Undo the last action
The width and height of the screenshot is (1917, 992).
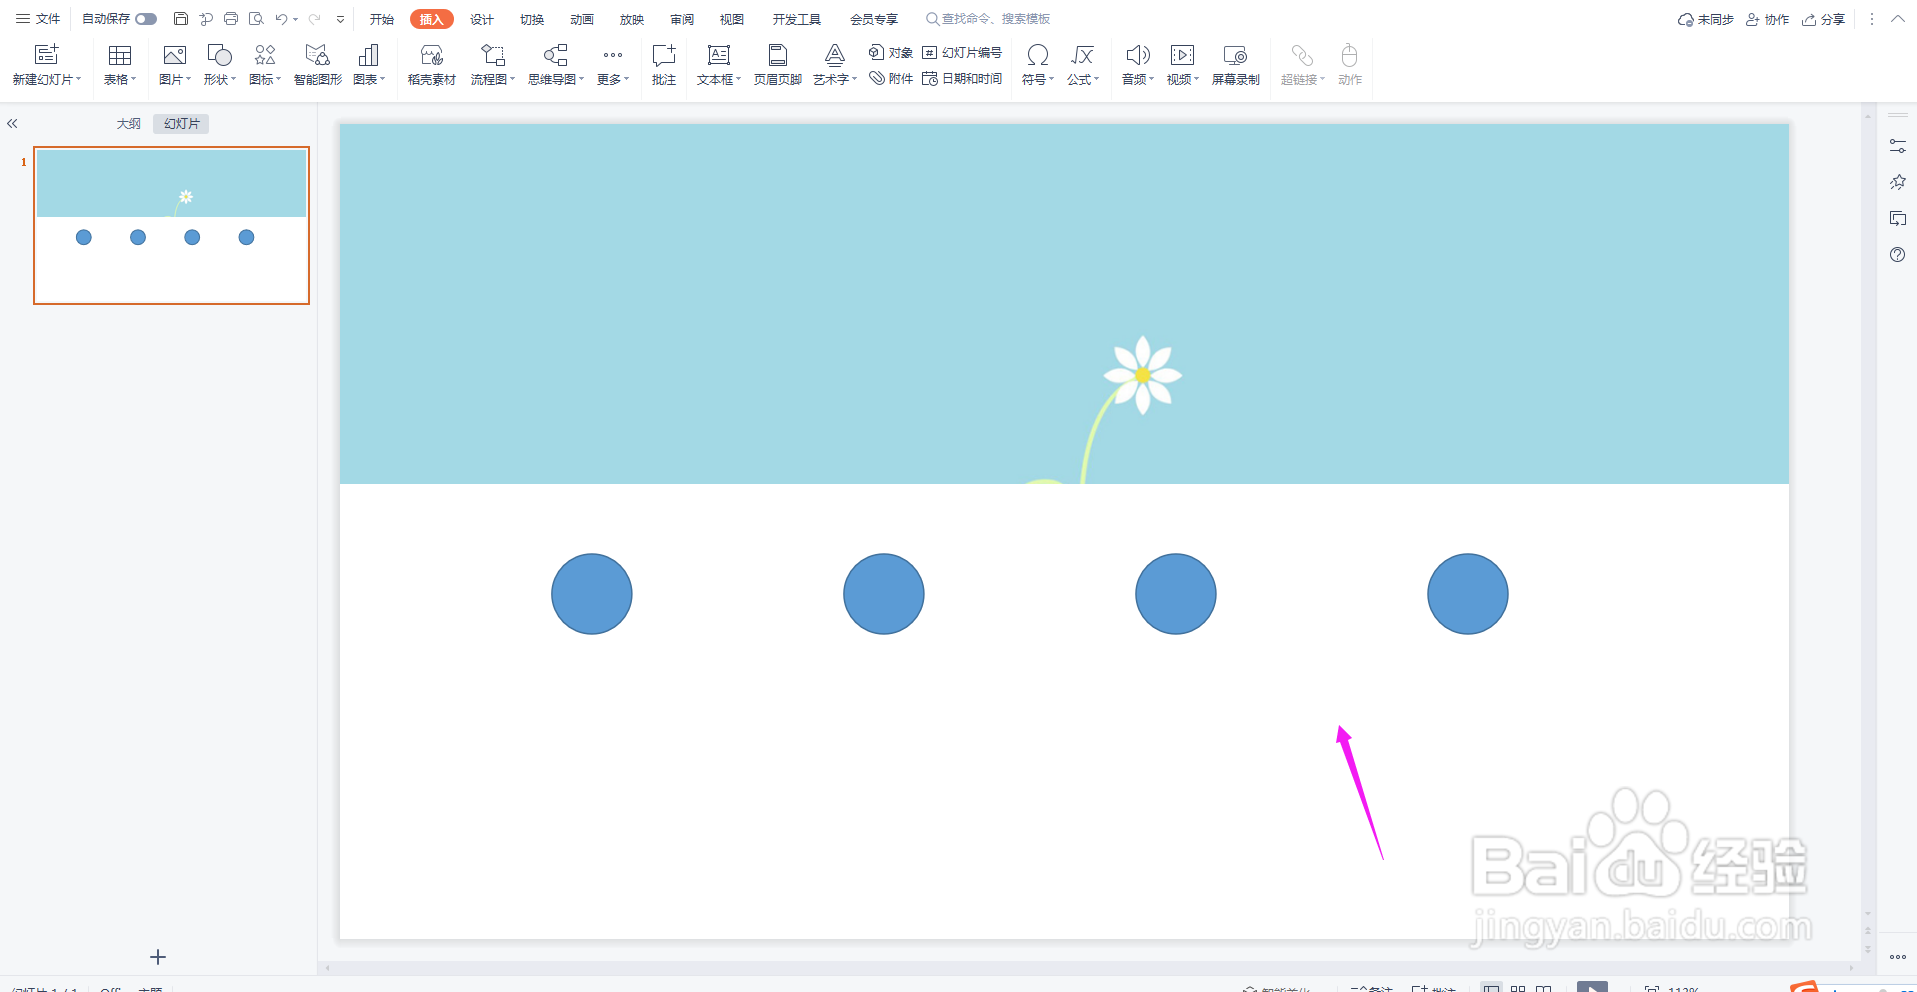tap(281, 19)
